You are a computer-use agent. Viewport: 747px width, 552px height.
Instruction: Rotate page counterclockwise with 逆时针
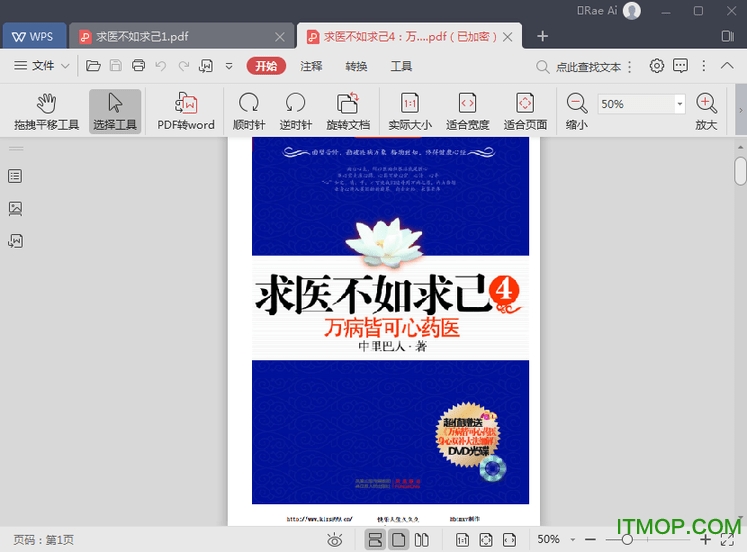[295, 111]
